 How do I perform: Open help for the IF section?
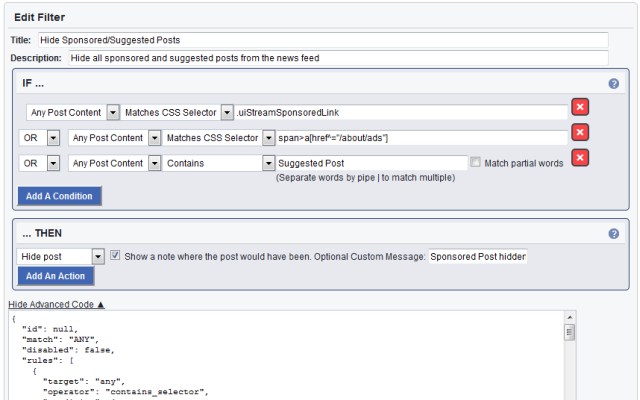tap(613, 84)
